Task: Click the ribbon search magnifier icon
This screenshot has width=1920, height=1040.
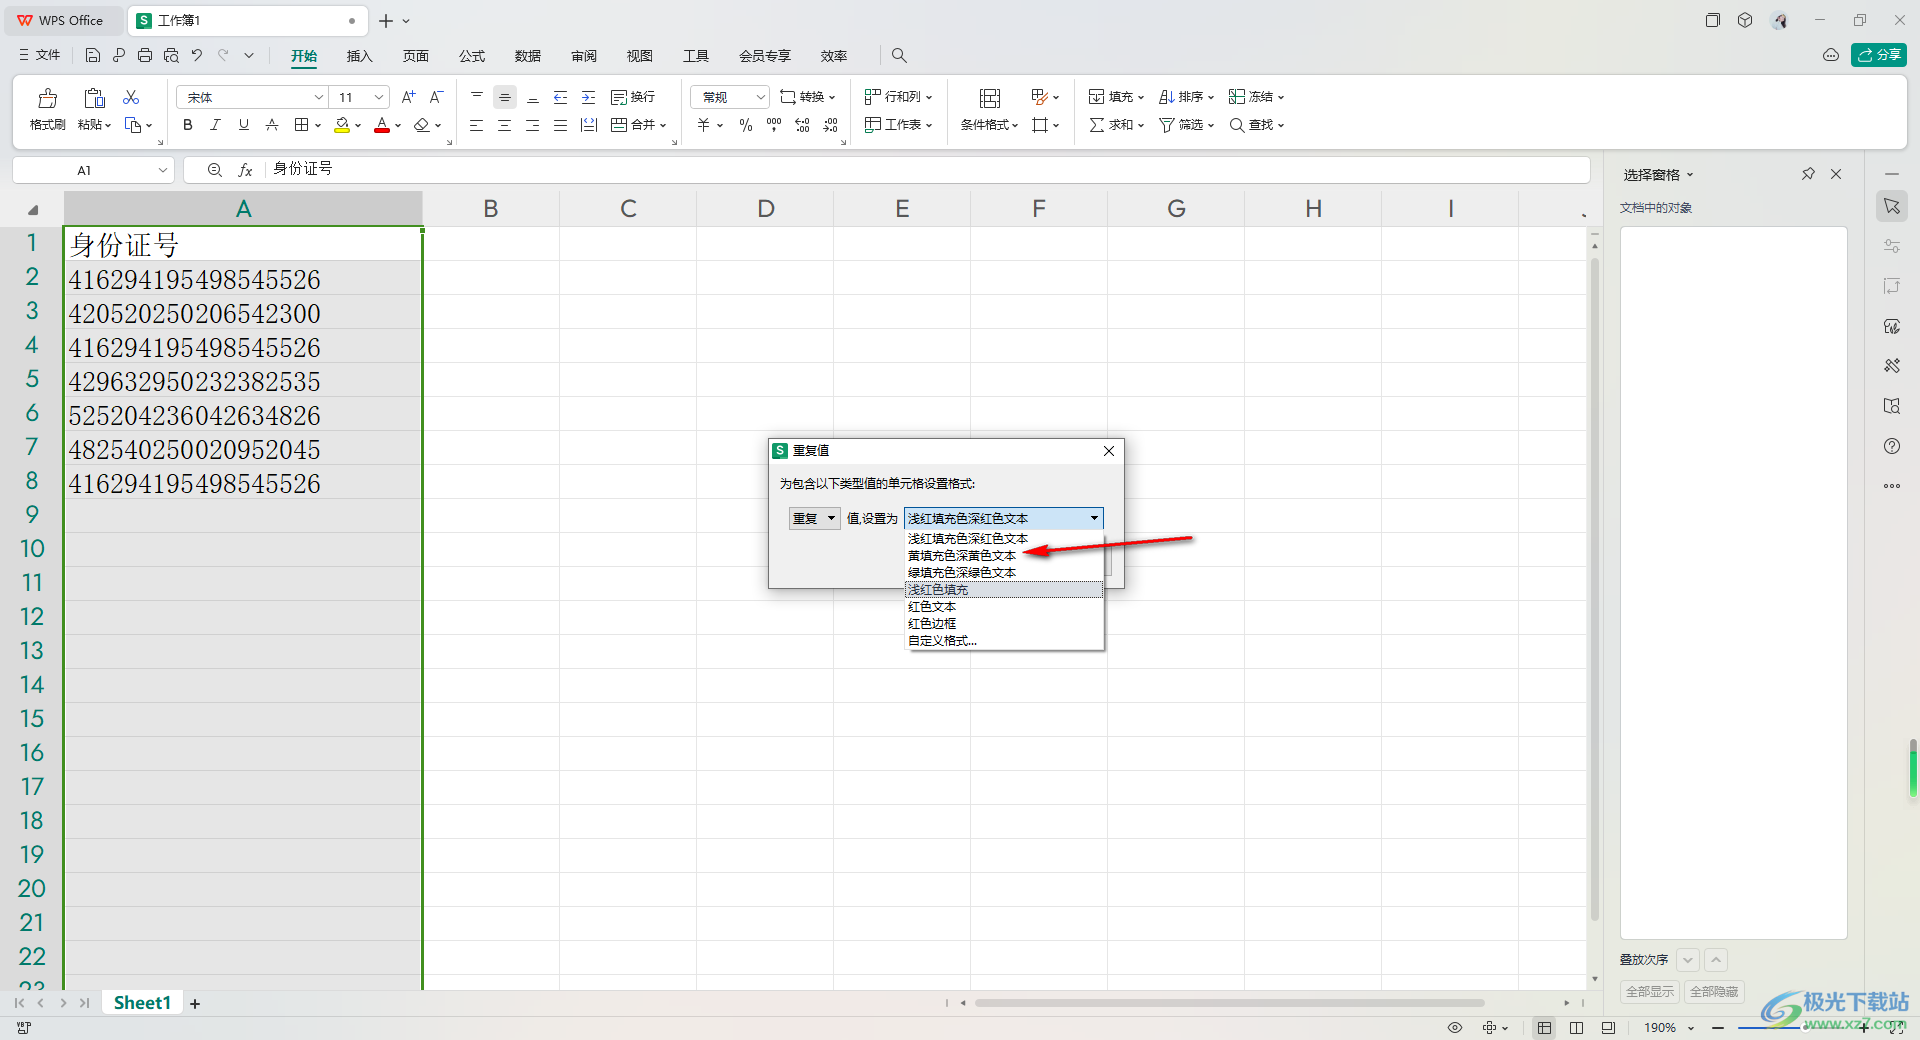Action: [899, 56]
